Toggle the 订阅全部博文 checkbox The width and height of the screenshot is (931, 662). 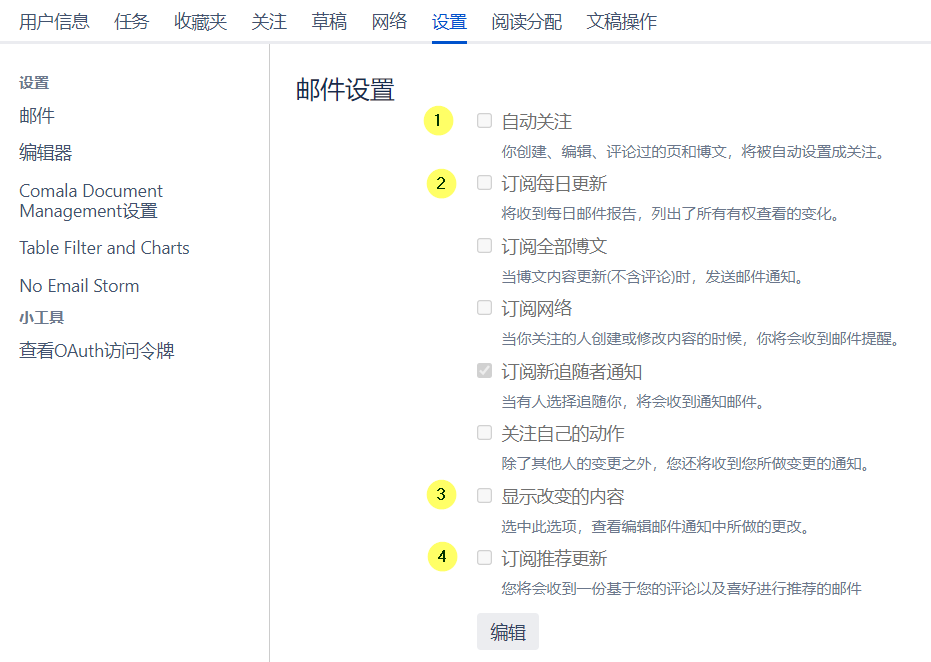pyautogui.click(x=484, y=245)
